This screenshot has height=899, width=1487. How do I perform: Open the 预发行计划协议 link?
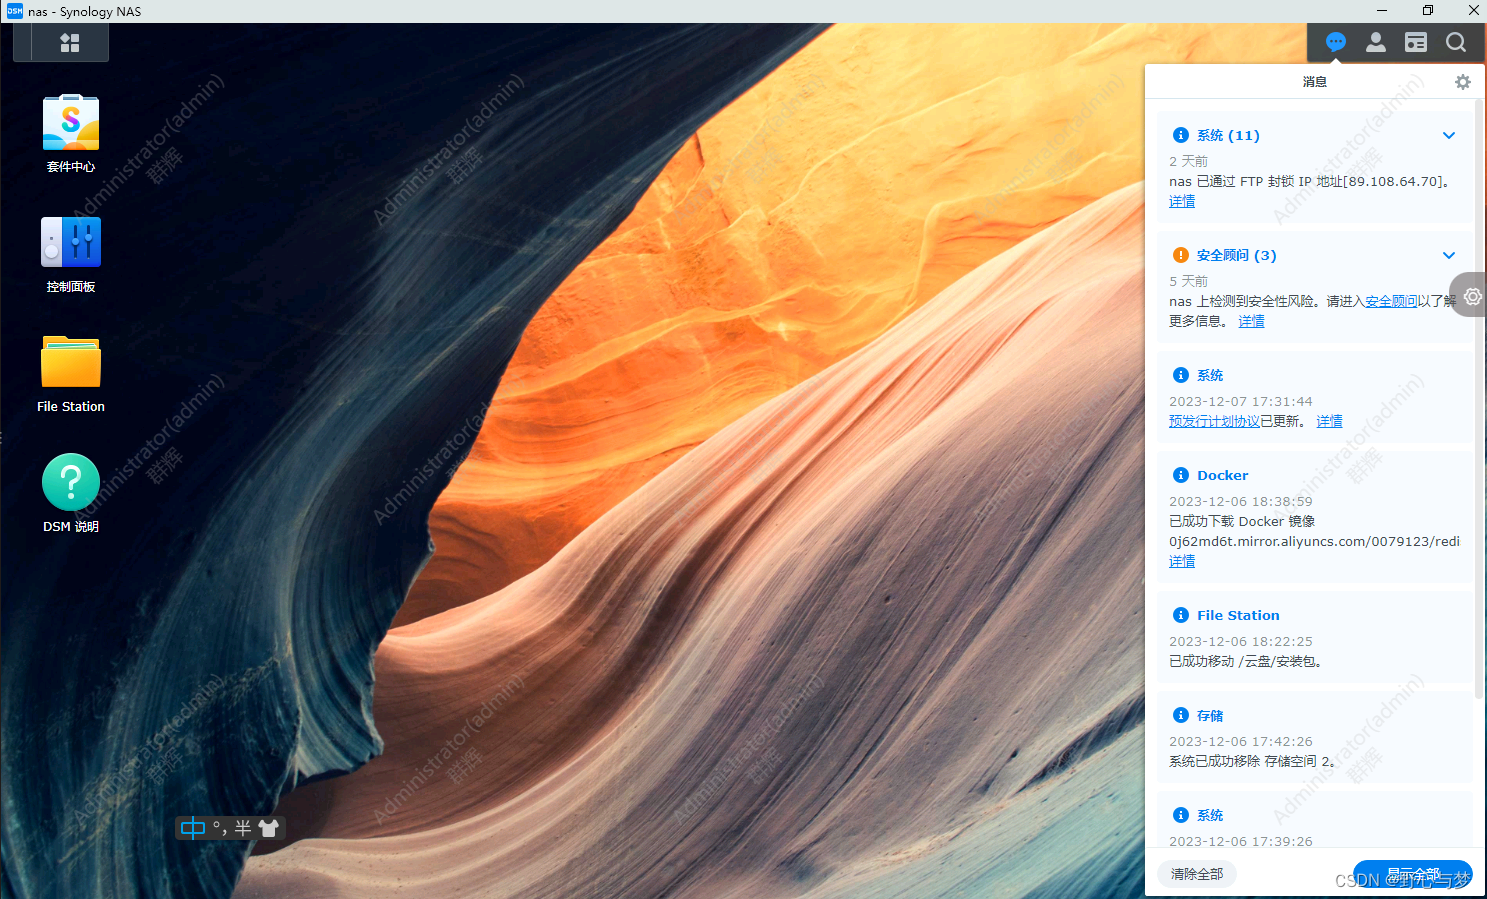pyautogui.click(x=1214, y=421)
